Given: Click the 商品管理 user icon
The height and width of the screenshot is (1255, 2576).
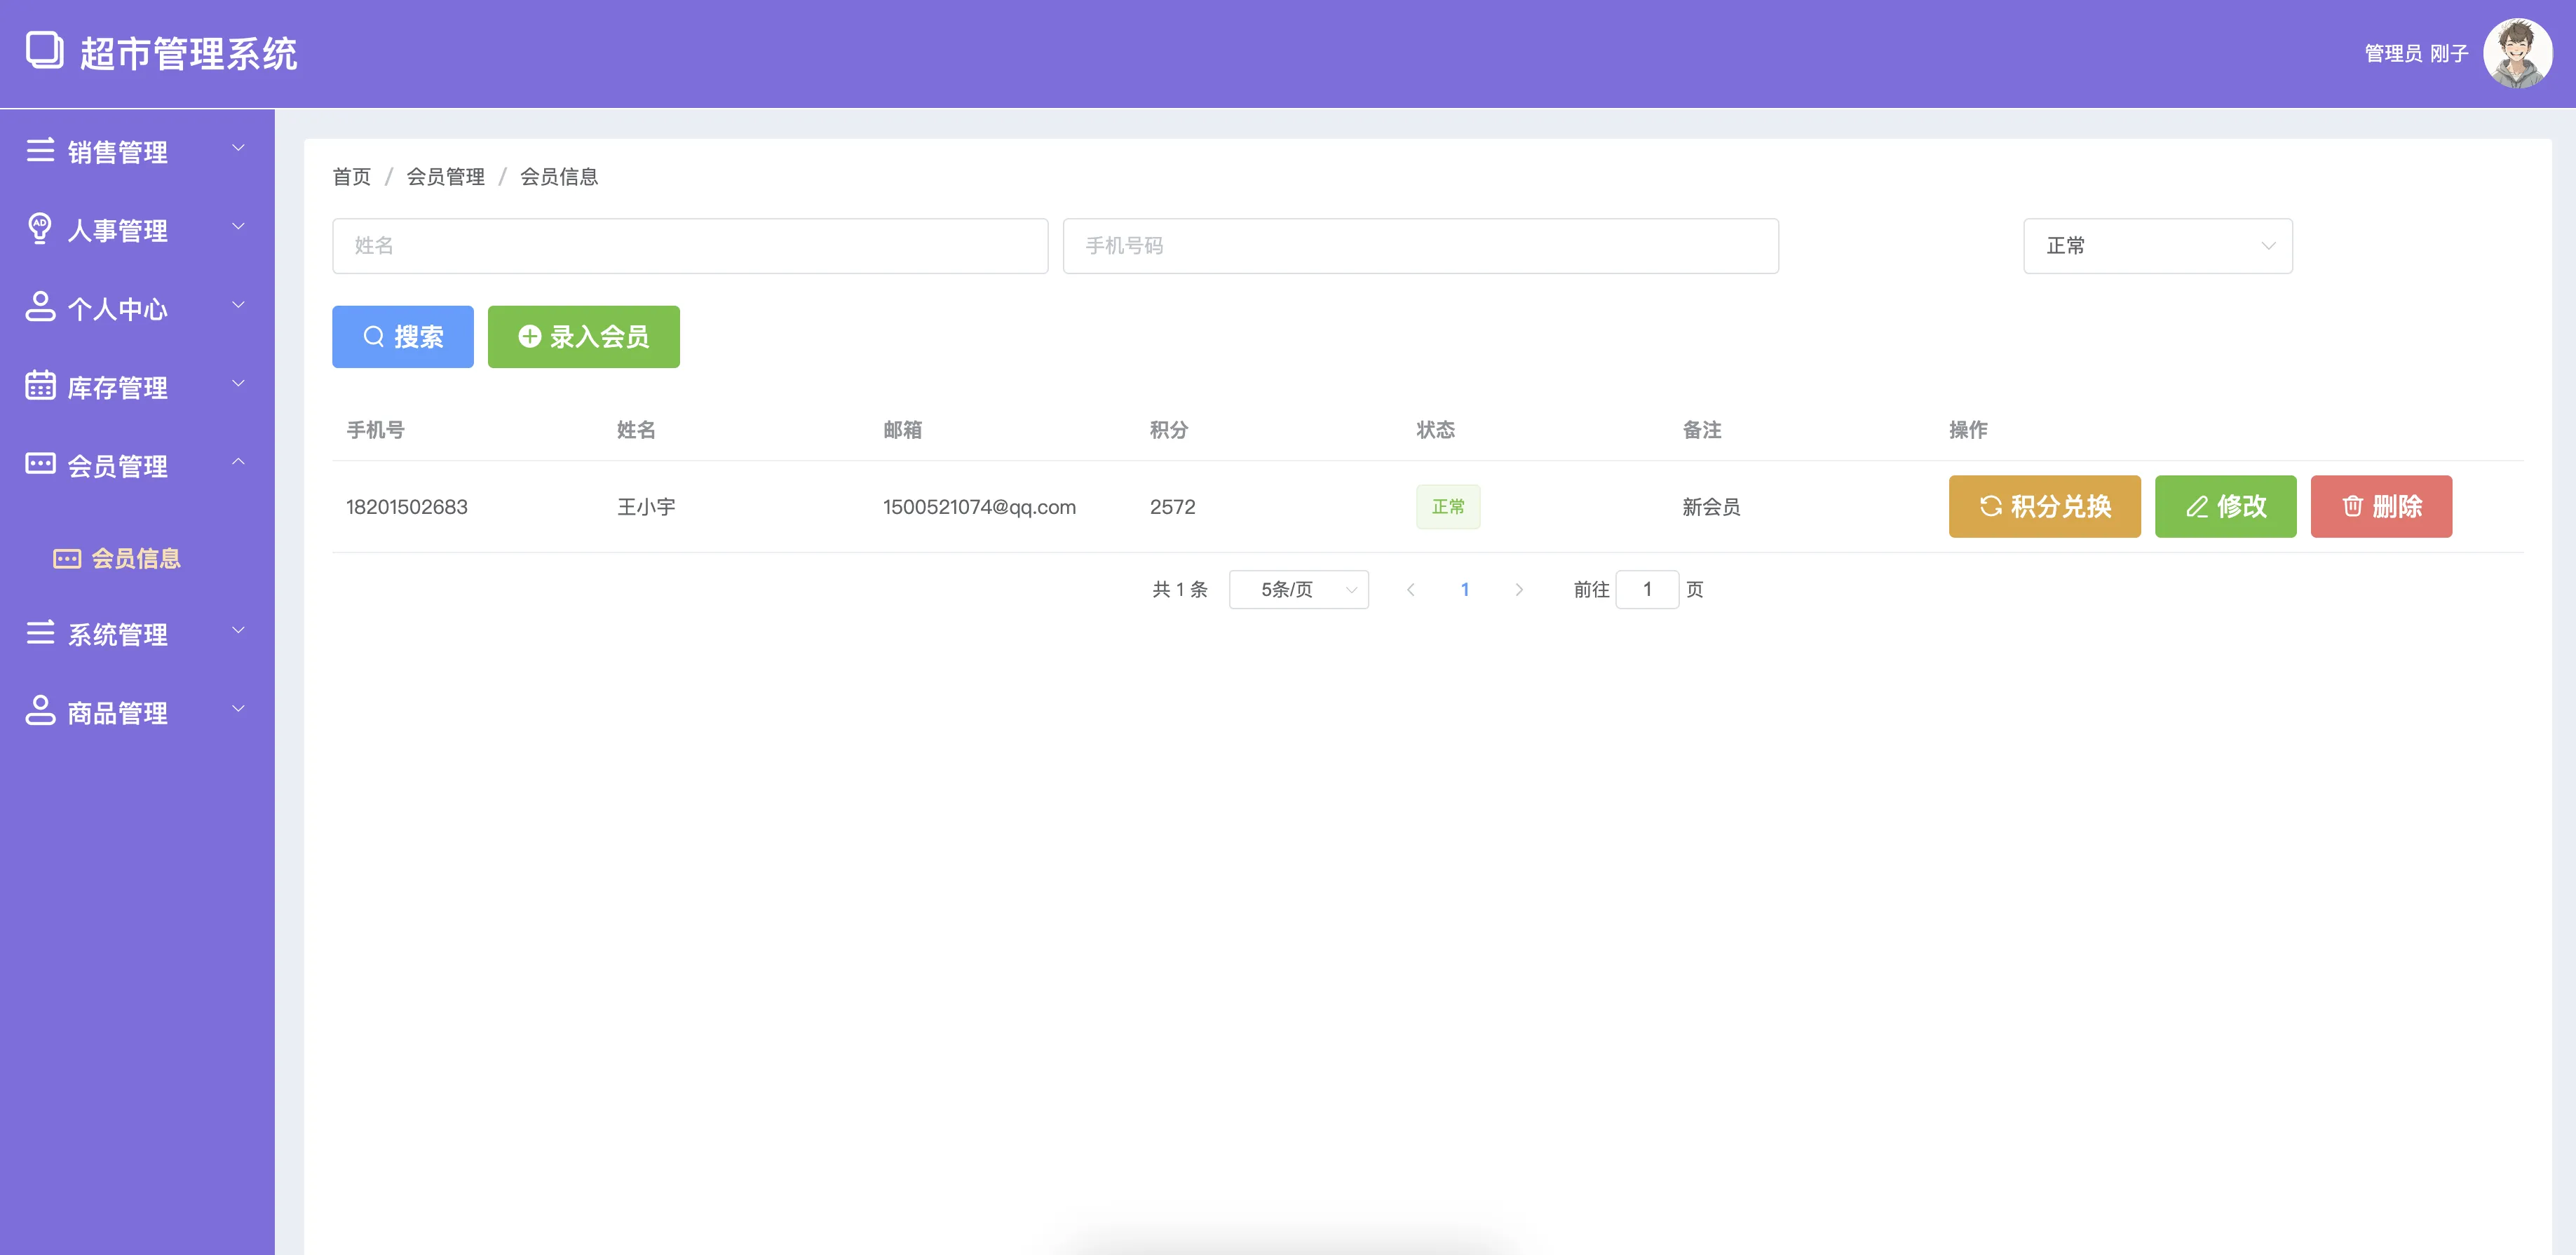Looking at the screenshot, I should (x=40, y=711).
